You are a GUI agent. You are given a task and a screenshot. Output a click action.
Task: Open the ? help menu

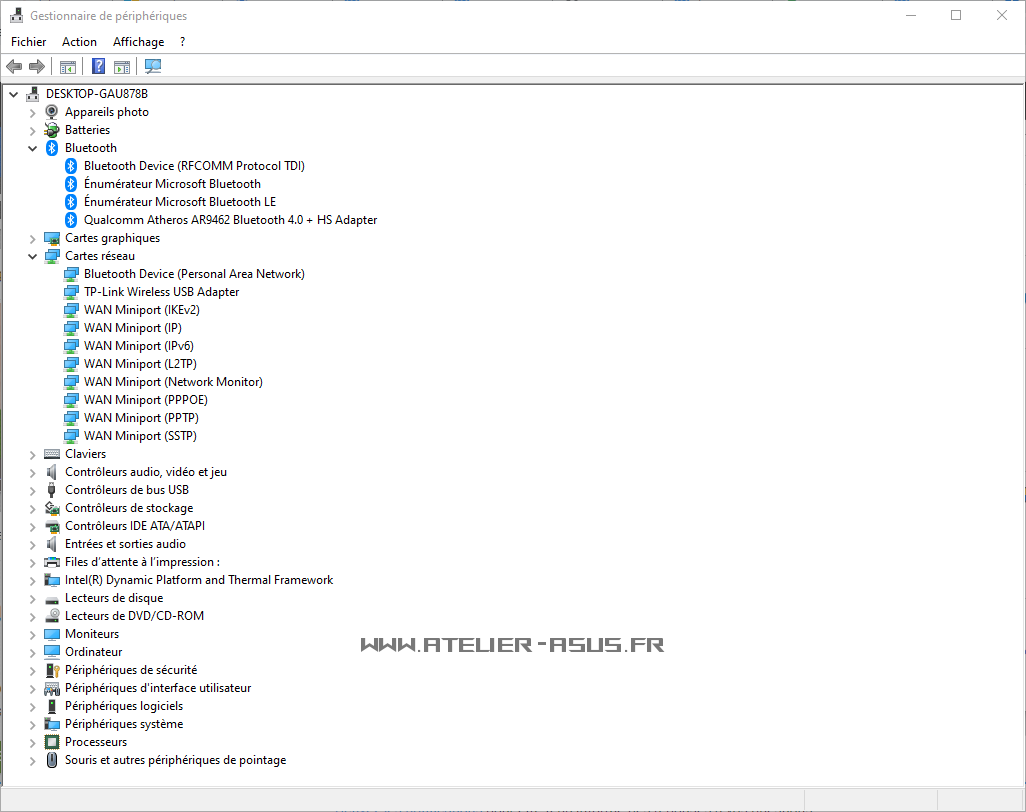click(x=183, y=42)
